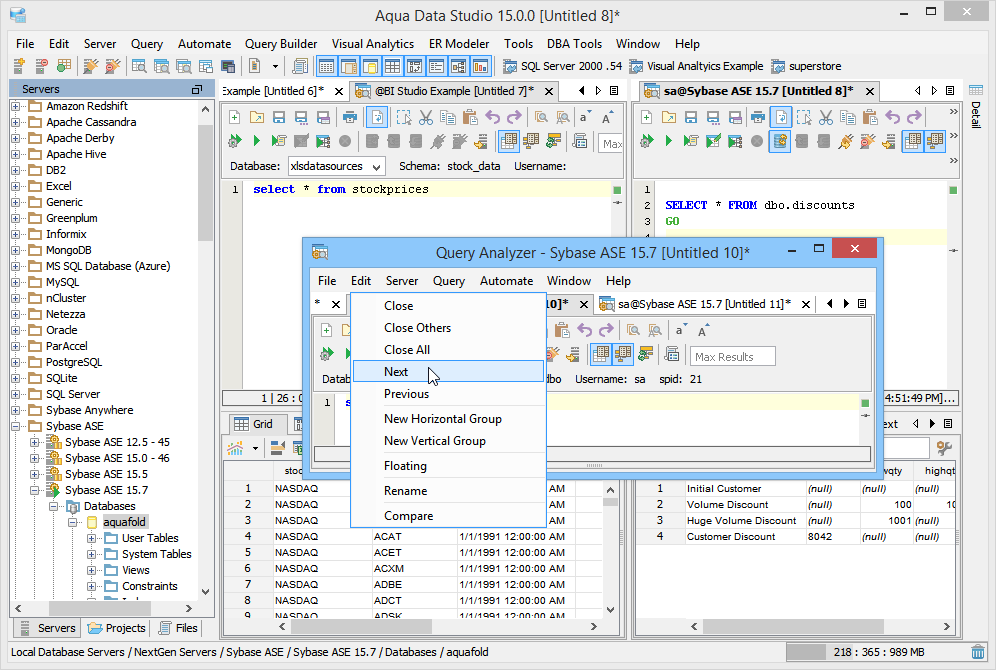Screen dimensions: 996x670
Task: Click the Undo arrow in the floating Query Analyzer toolbar
Action: pyautogui.click(x=583, y=329)
